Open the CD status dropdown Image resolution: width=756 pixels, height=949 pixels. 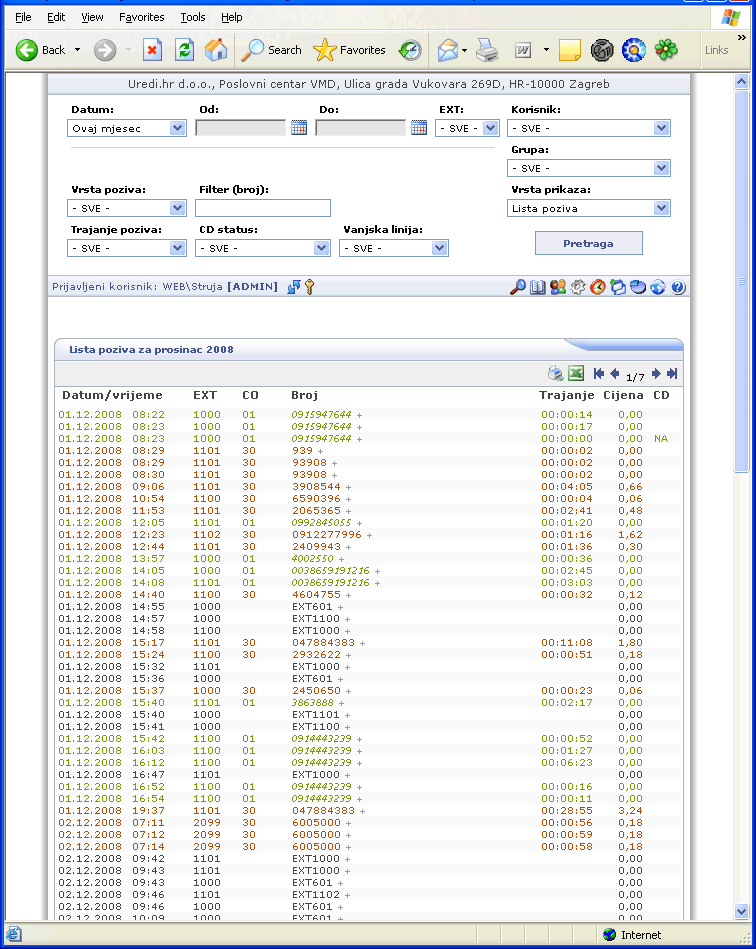(263, 248)
